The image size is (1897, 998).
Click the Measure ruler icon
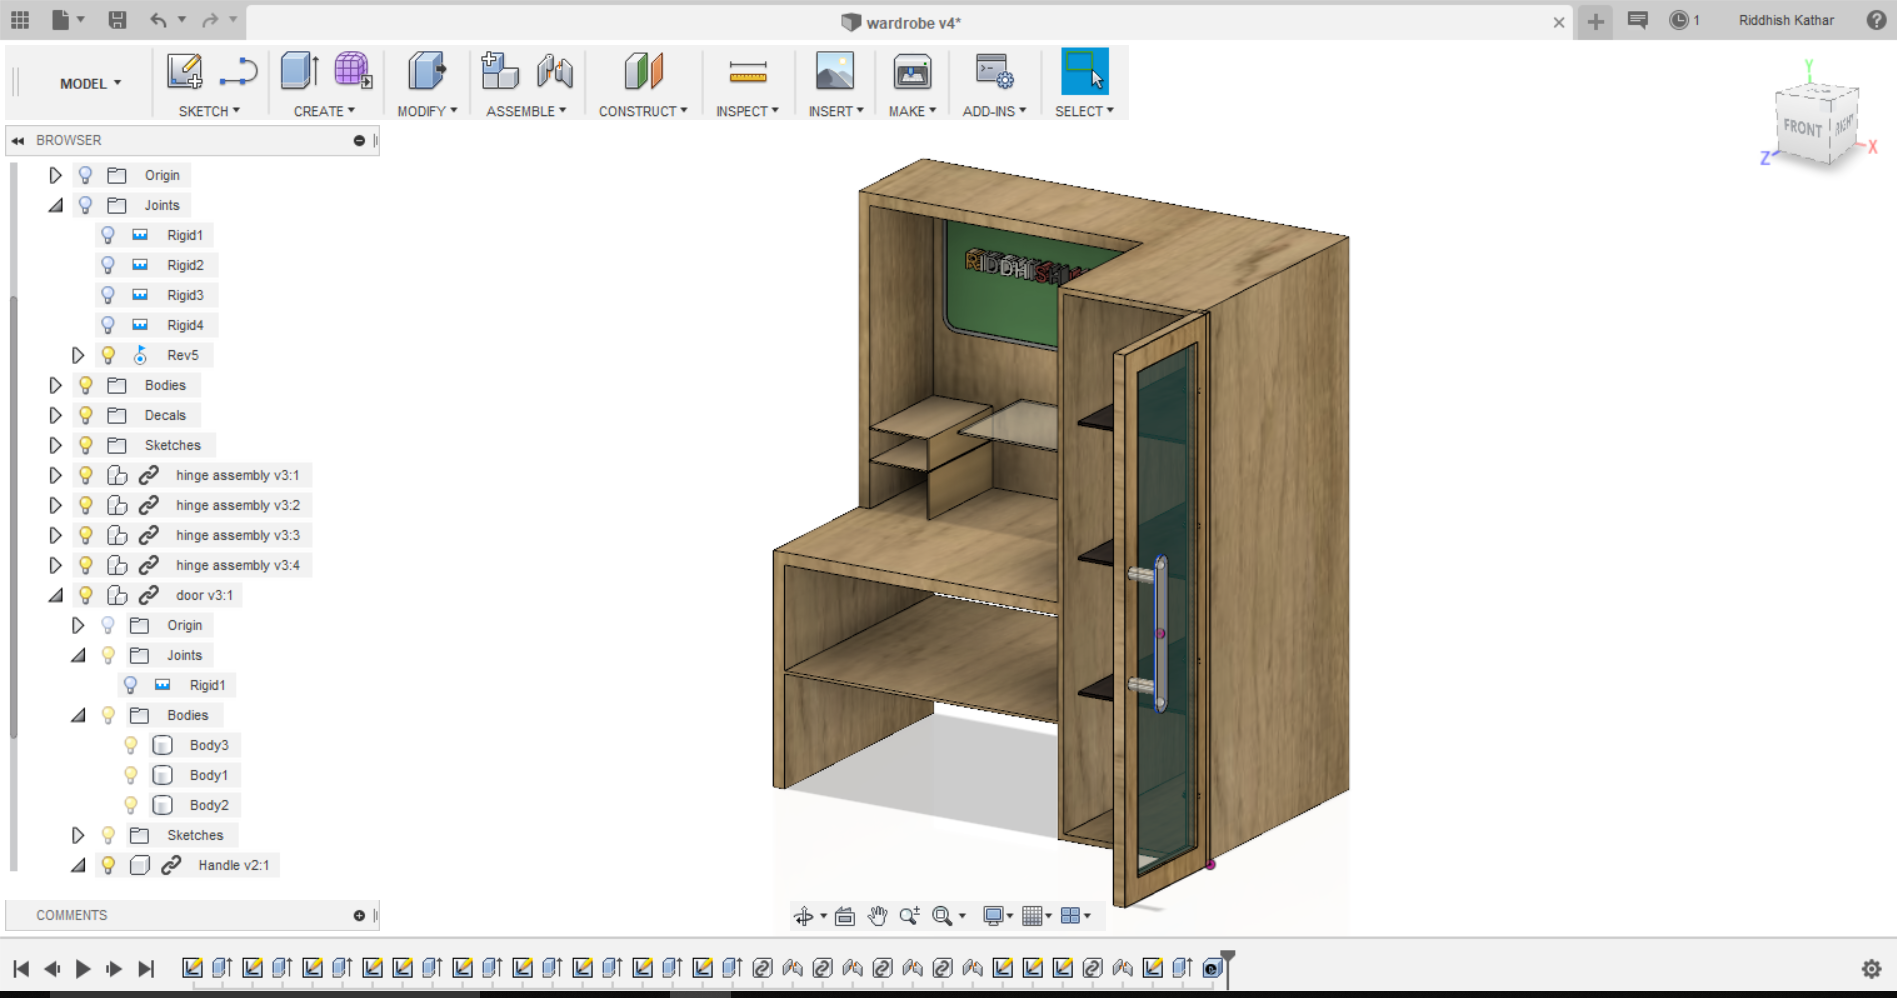(747, 72)
